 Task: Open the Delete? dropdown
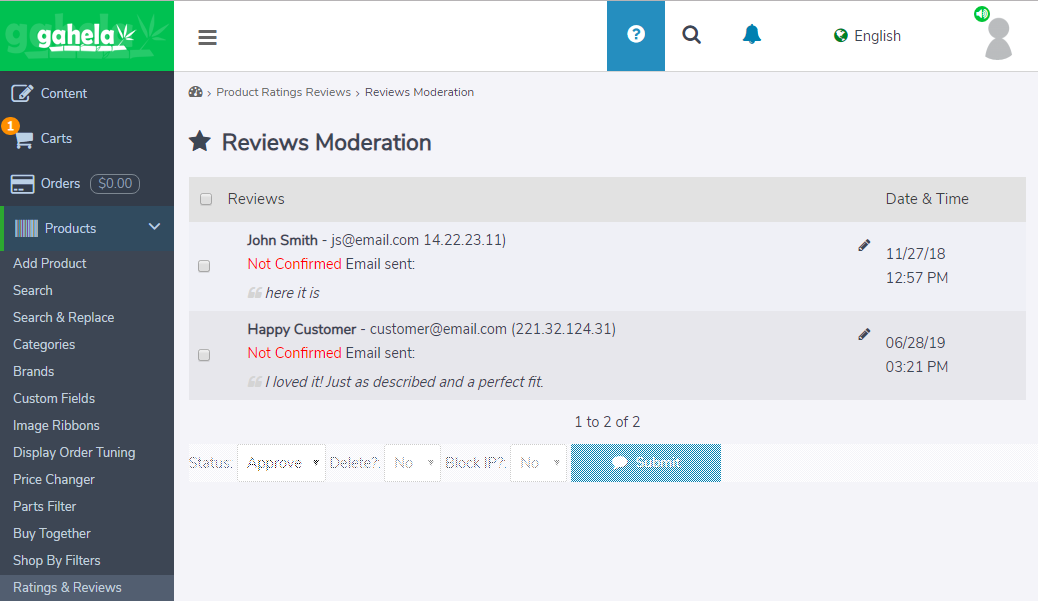point(412,462)
